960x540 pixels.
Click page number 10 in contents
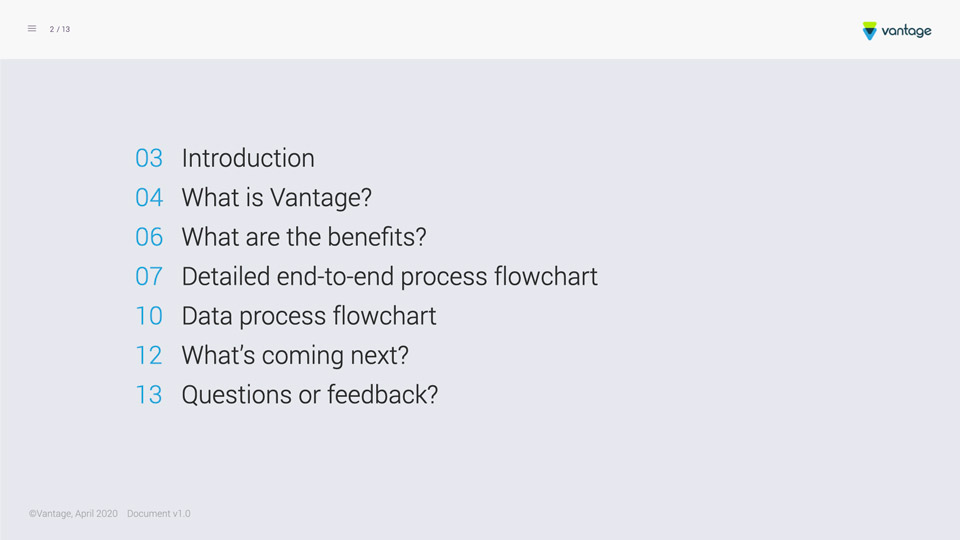tap(149, 316)
